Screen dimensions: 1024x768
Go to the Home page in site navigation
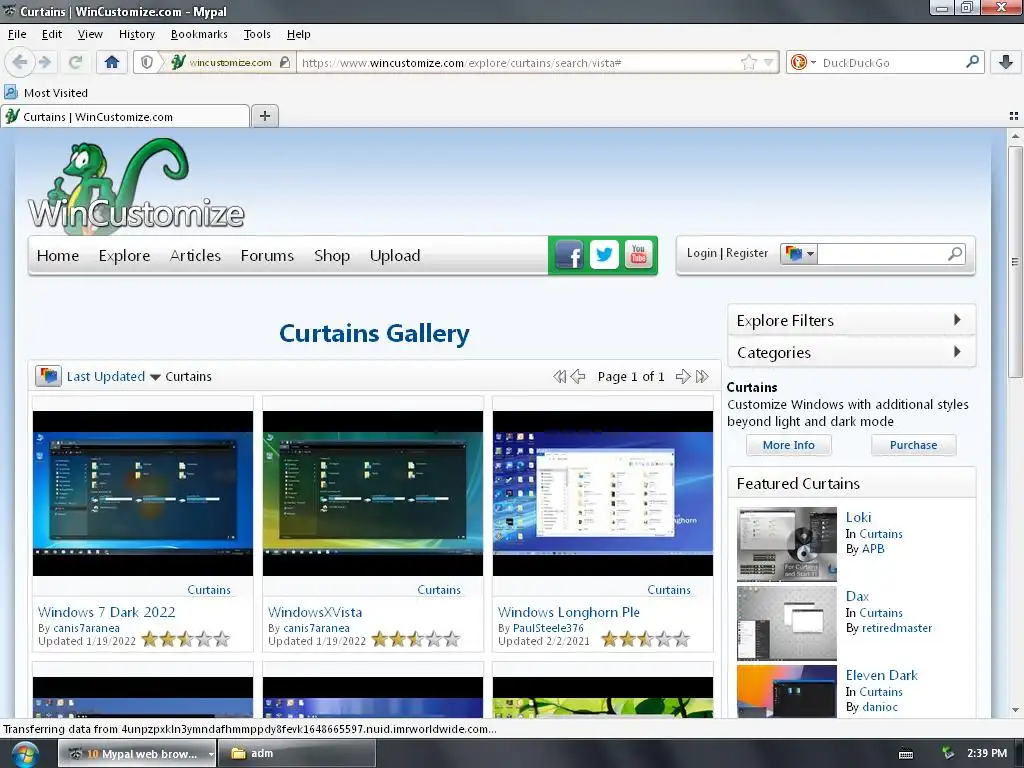(x=57, y=255)
